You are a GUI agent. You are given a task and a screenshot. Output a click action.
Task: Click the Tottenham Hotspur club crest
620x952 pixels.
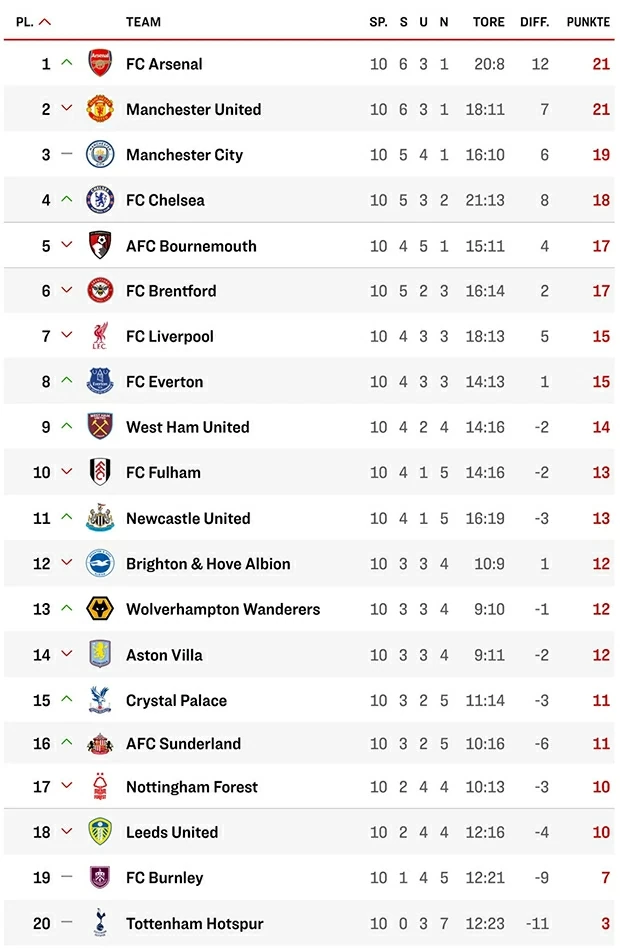[100, 923]
